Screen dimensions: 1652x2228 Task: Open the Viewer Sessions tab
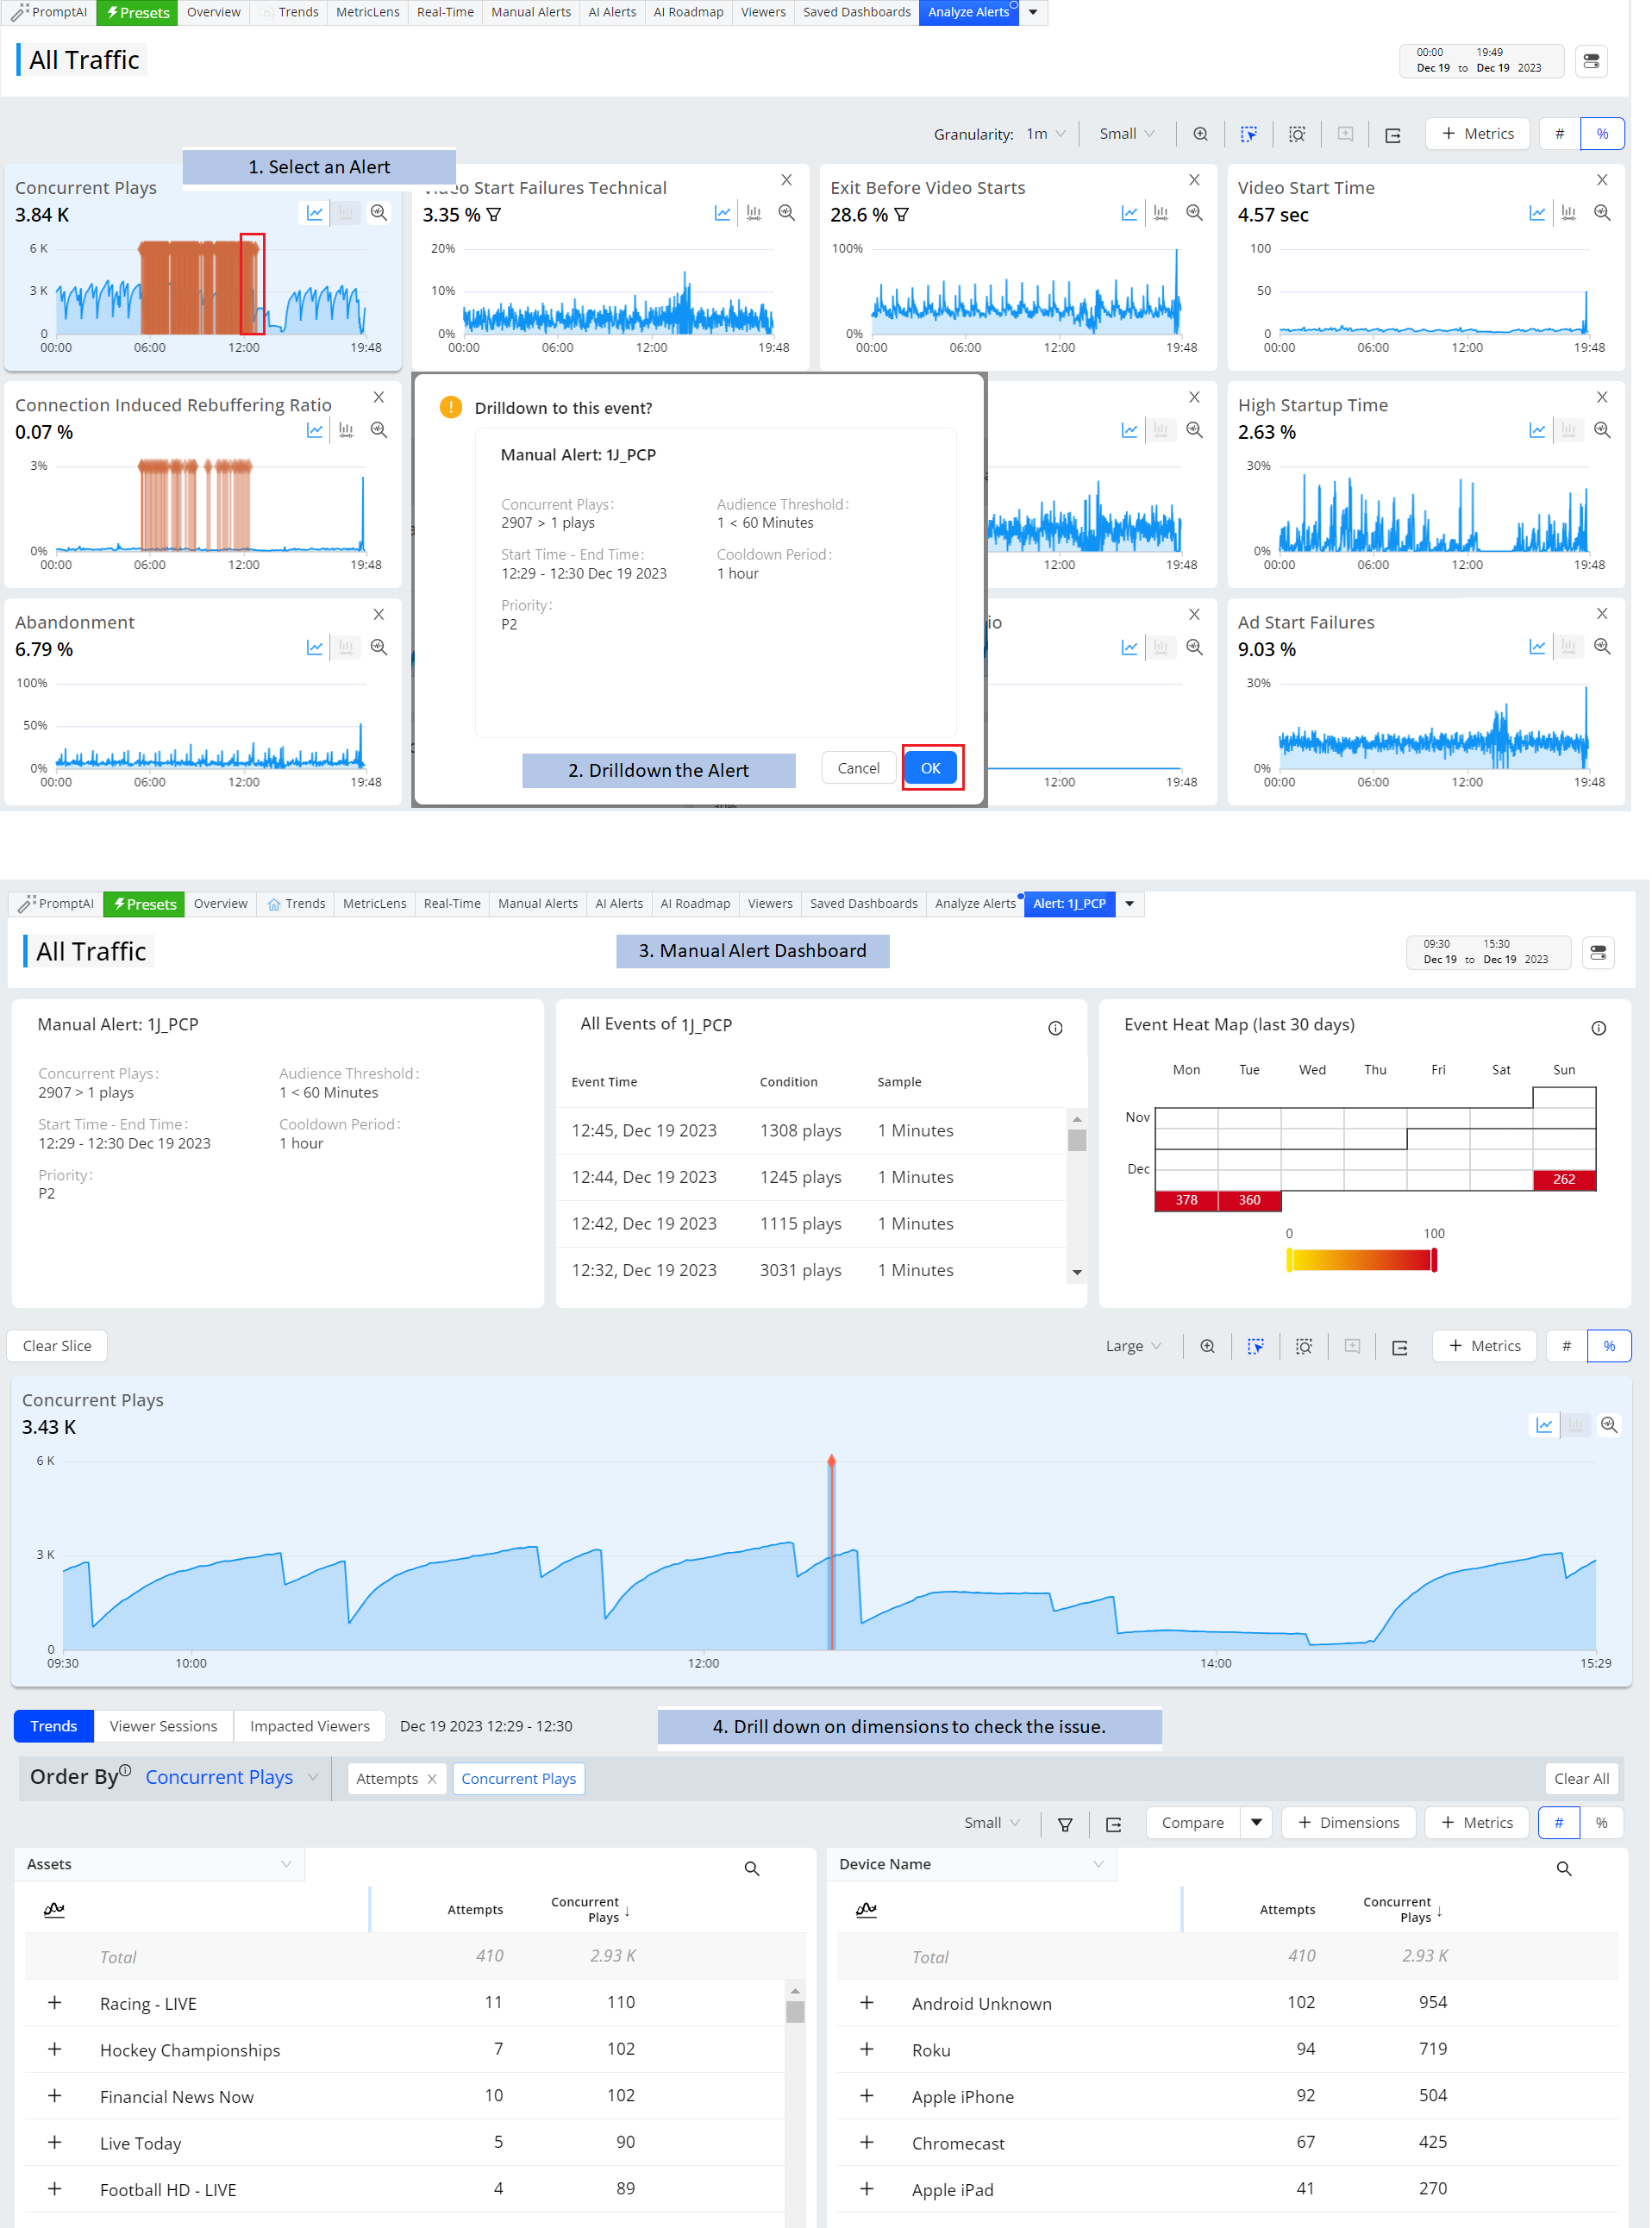(x=163, y=1726)
